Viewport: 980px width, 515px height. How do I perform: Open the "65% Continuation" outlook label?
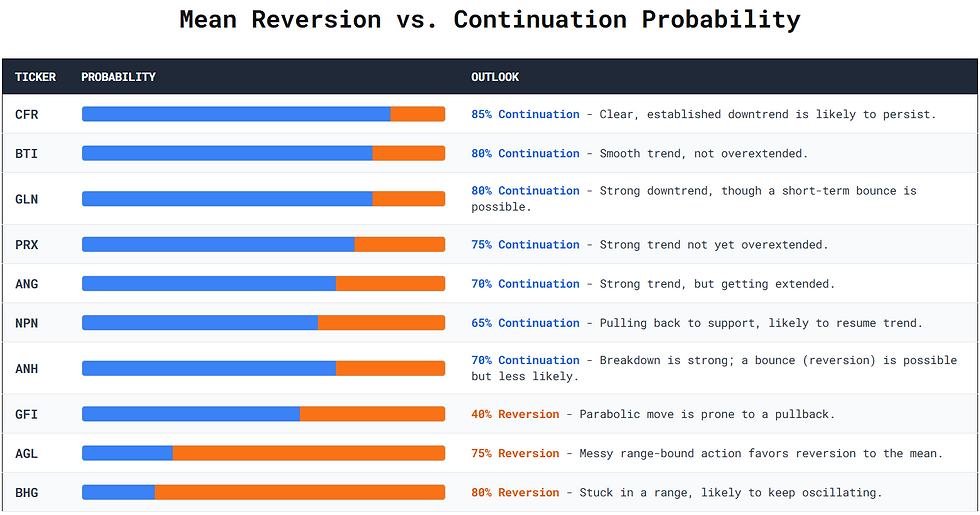click(x=525, y=323)
